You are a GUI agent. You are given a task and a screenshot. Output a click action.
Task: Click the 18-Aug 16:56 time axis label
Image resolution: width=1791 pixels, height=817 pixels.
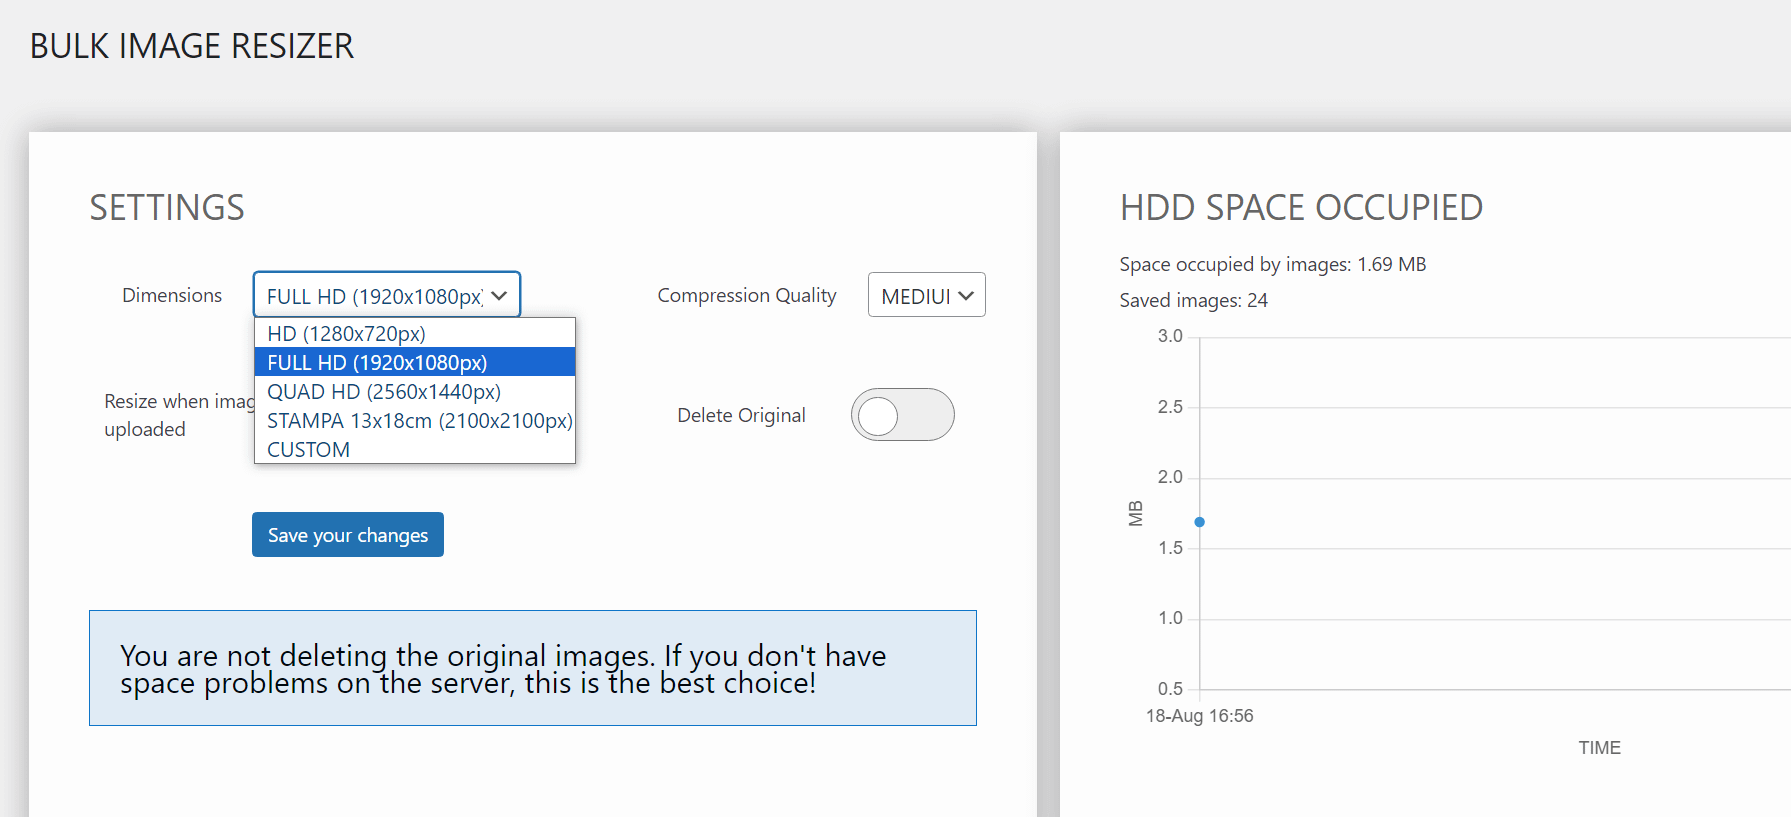(1199, 716)
